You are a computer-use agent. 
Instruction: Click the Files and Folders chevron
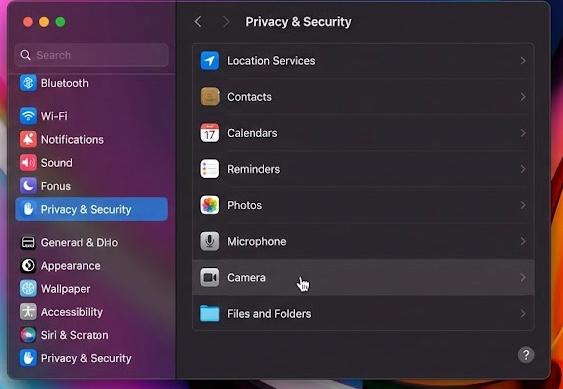pyautogui.click(x=523, y=314)
